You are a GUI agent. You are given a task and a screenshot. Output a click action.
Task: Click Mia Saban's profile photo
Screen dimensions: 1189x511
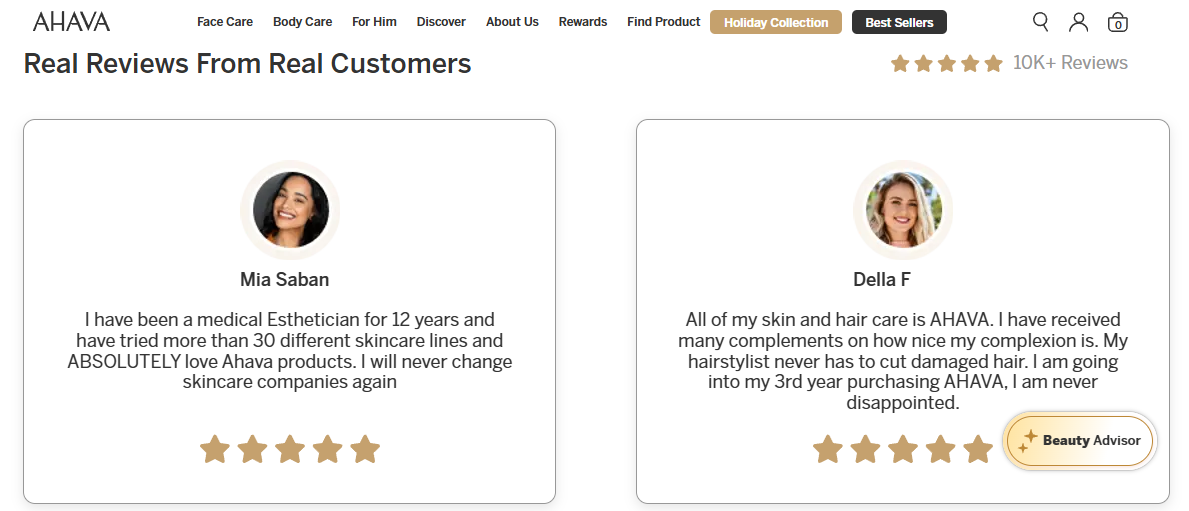point(290,210)
